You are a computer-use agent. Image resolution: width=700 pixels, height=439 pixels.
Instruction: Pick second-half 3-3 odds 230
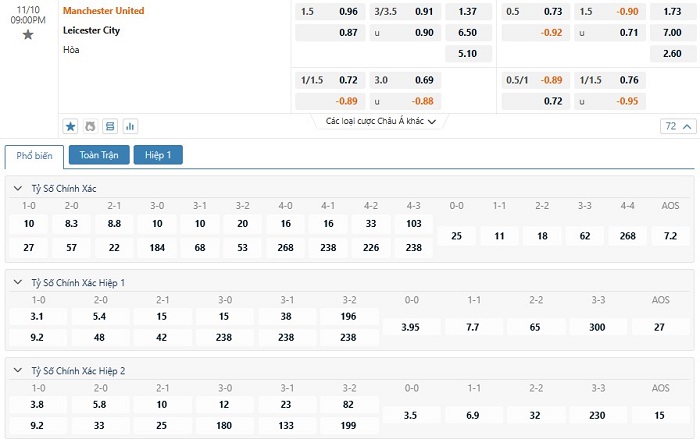coord(597,415)
